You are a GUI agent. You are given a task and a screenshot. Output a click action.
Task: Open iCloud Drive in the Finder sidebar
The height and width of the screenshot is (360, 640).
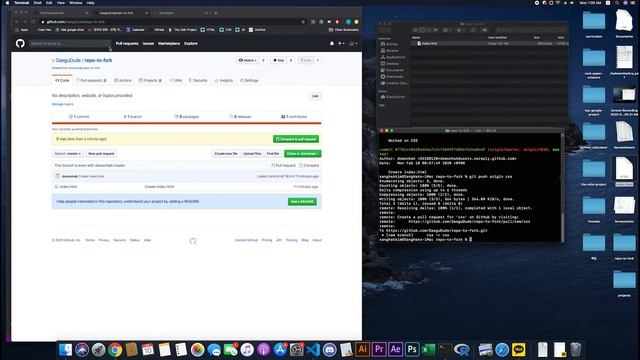point(393,97)
